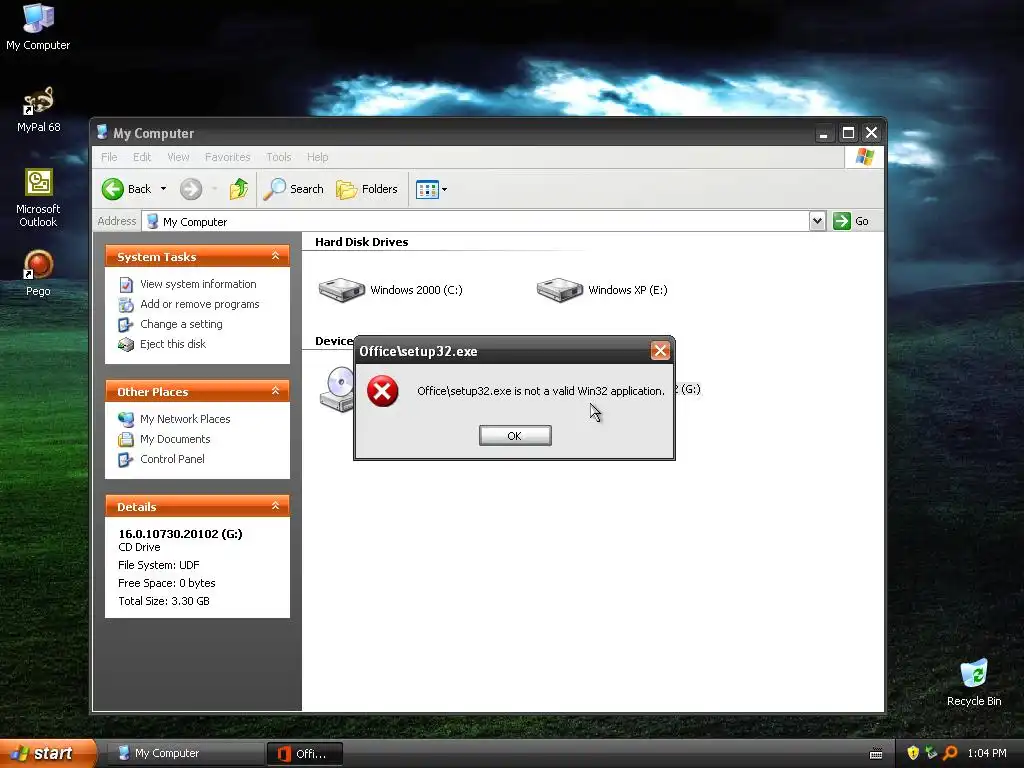
Task: Collapse the System Tasks panel
Action: [x=276, y=256]
